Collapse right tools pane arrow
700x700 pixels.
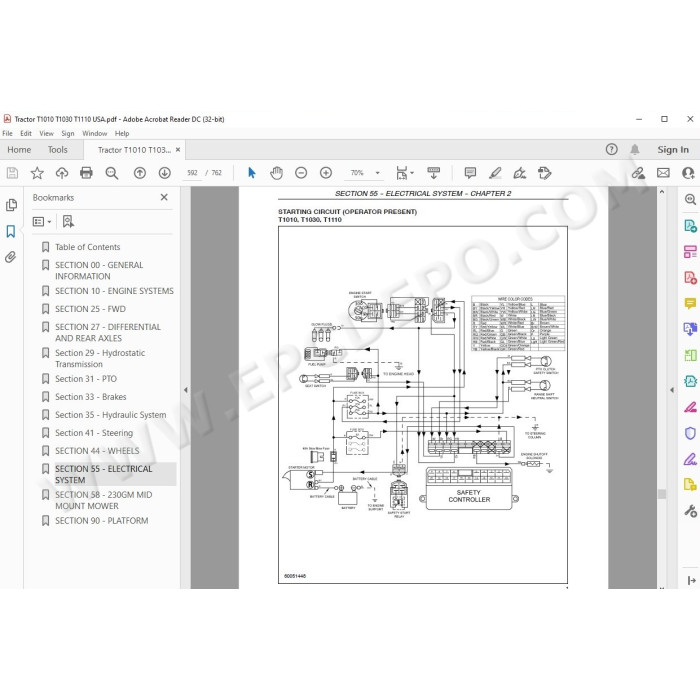coord(672,390)
